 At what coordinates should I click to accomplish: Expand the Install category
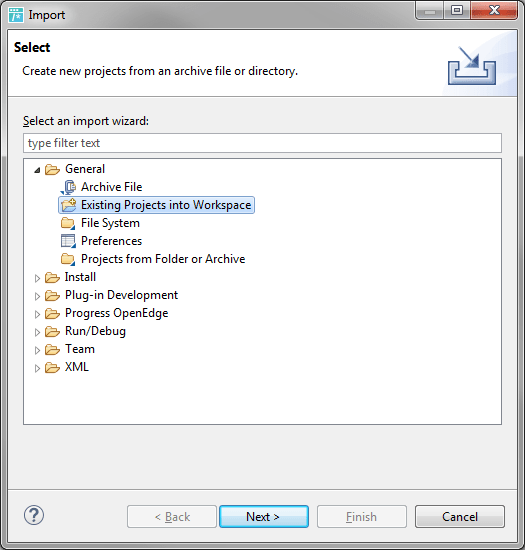coord(37,278)
